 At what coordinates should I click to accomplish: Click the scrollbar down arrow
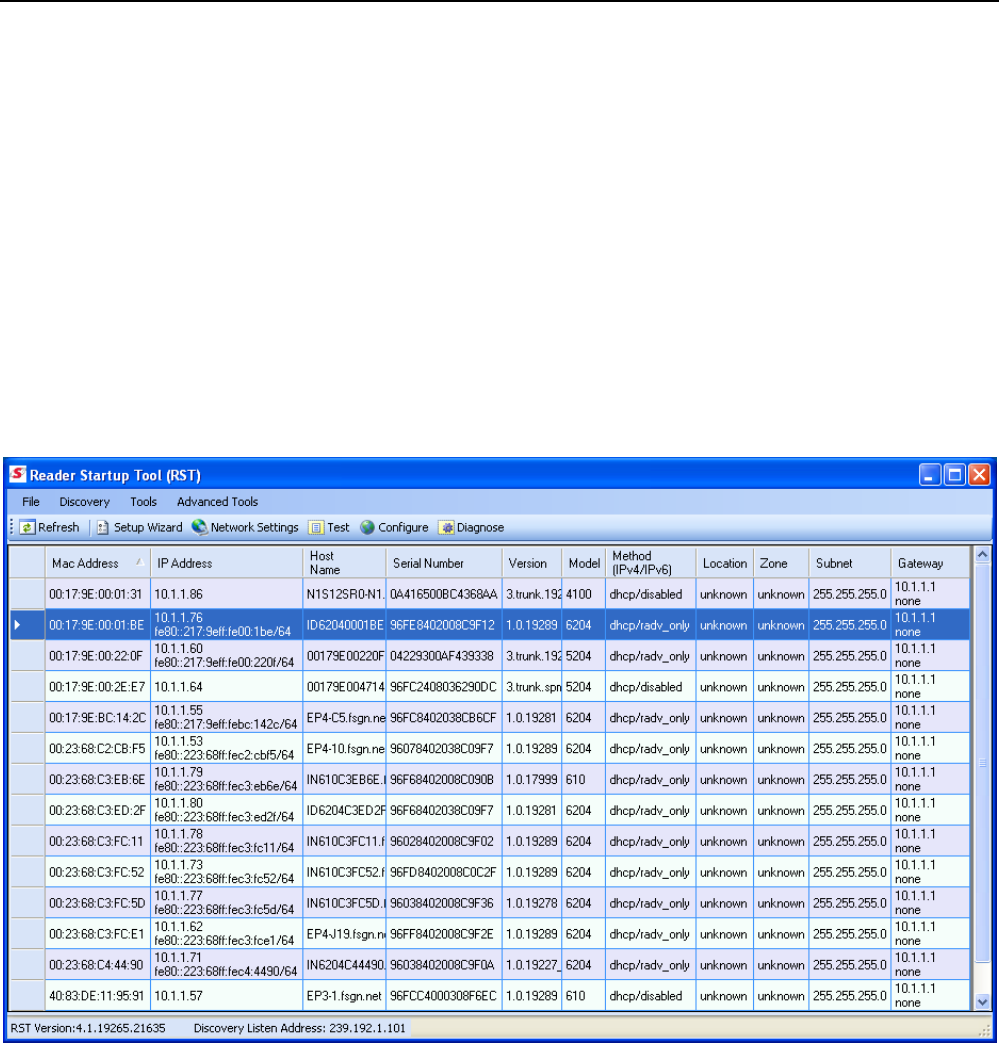[982, 1001]
